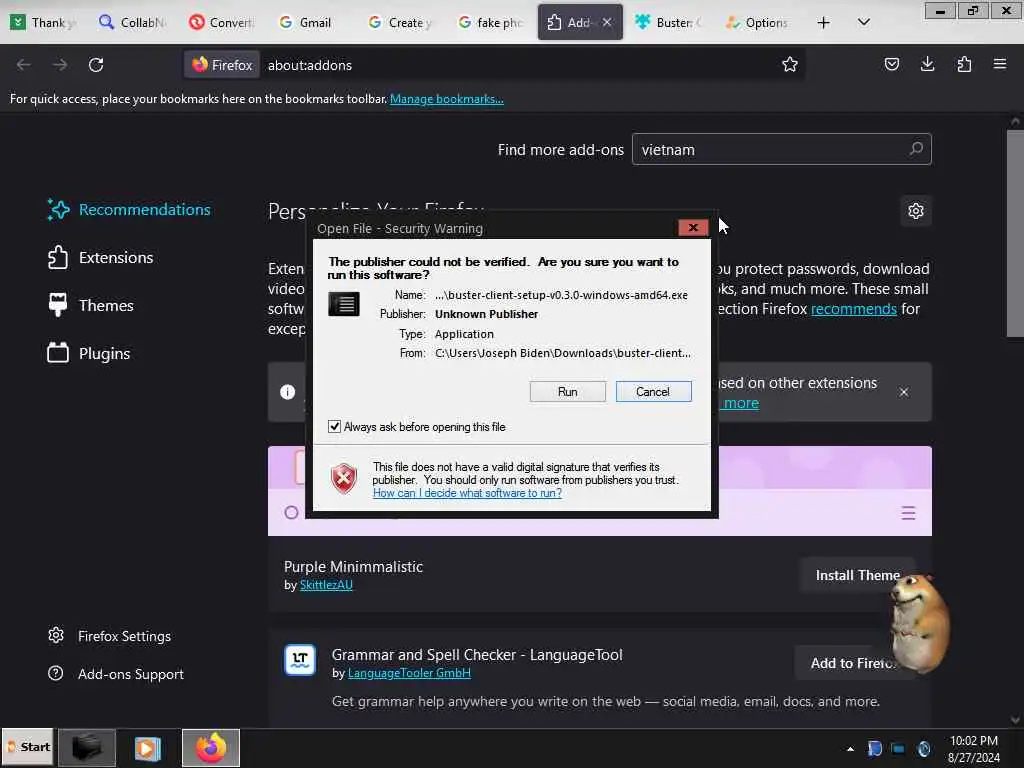Open the Firefox application hamburger menu
Image resolution: width=1024 pixels, height=768 pixels.
pos(1000,64)
